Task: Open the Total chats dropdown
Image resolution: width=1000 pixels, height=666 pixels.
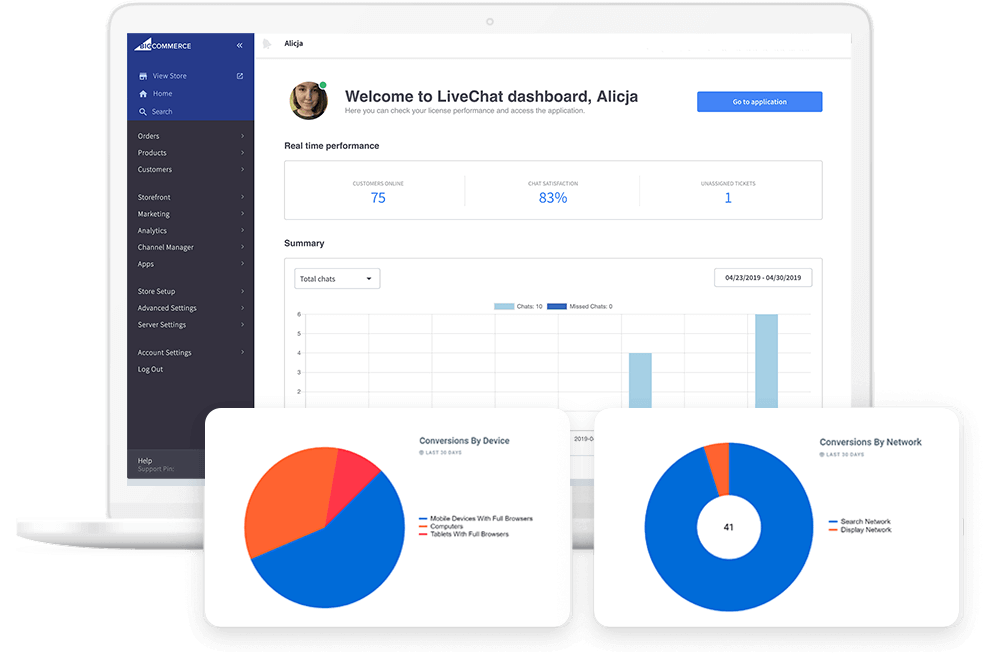Action: coord(337,278)
